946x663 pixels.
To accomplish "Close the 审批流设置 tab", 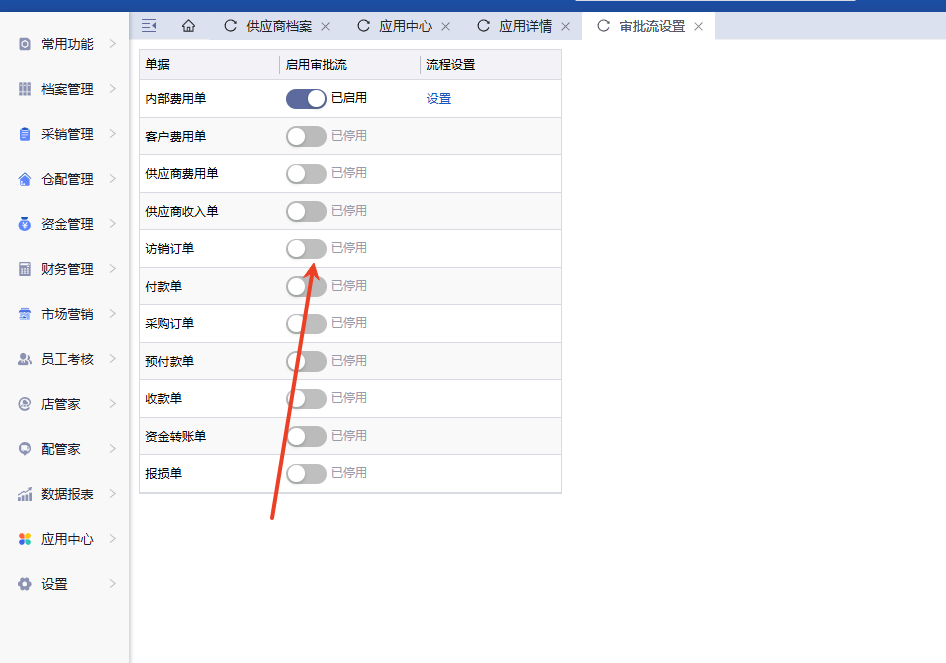I will point(698,27).
